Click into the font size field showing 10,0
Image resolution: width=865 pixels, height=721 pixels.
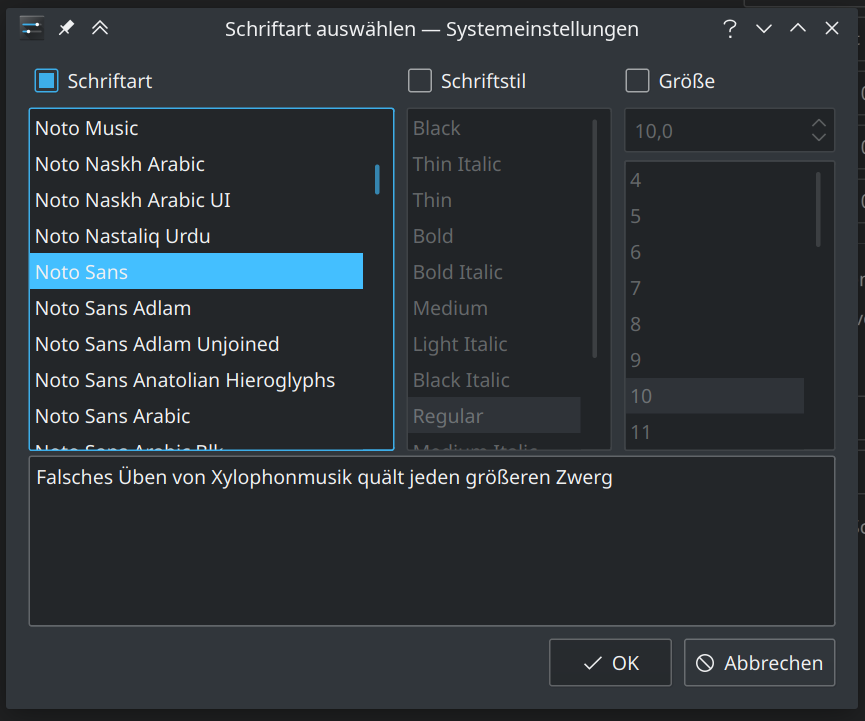tap(715, 130)
